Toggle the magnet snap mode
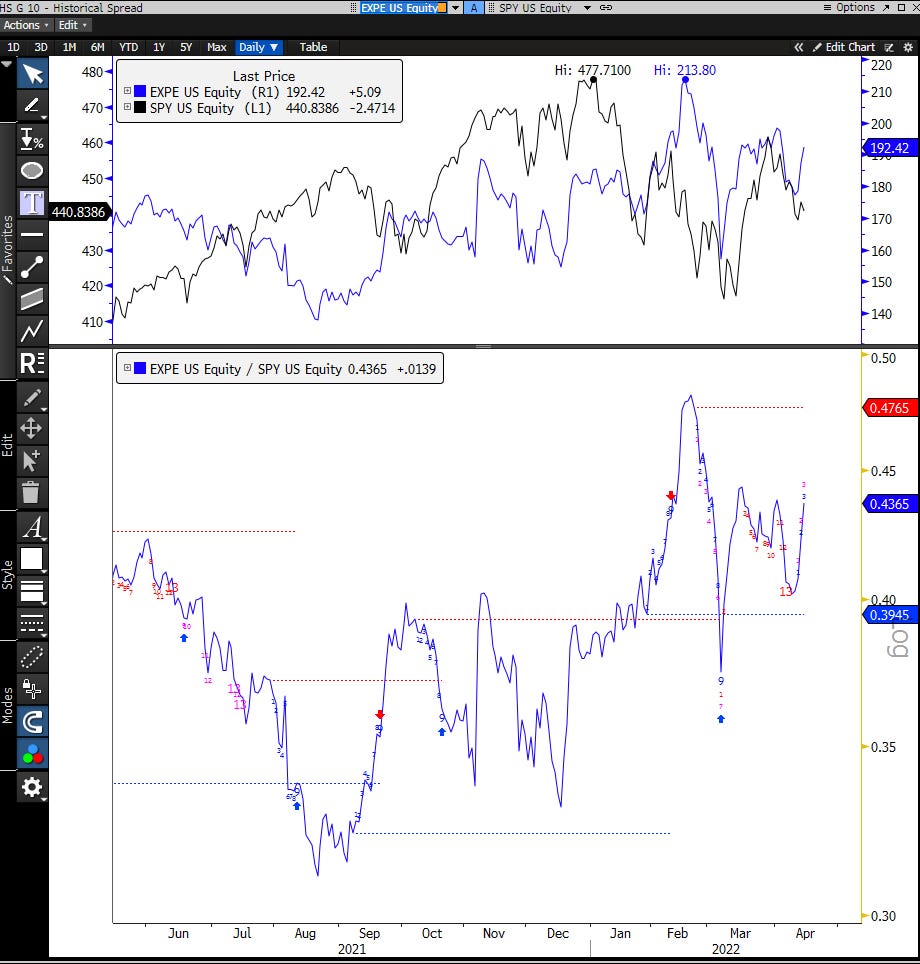This screenshot has height=964, width=920. click(32, 722)
